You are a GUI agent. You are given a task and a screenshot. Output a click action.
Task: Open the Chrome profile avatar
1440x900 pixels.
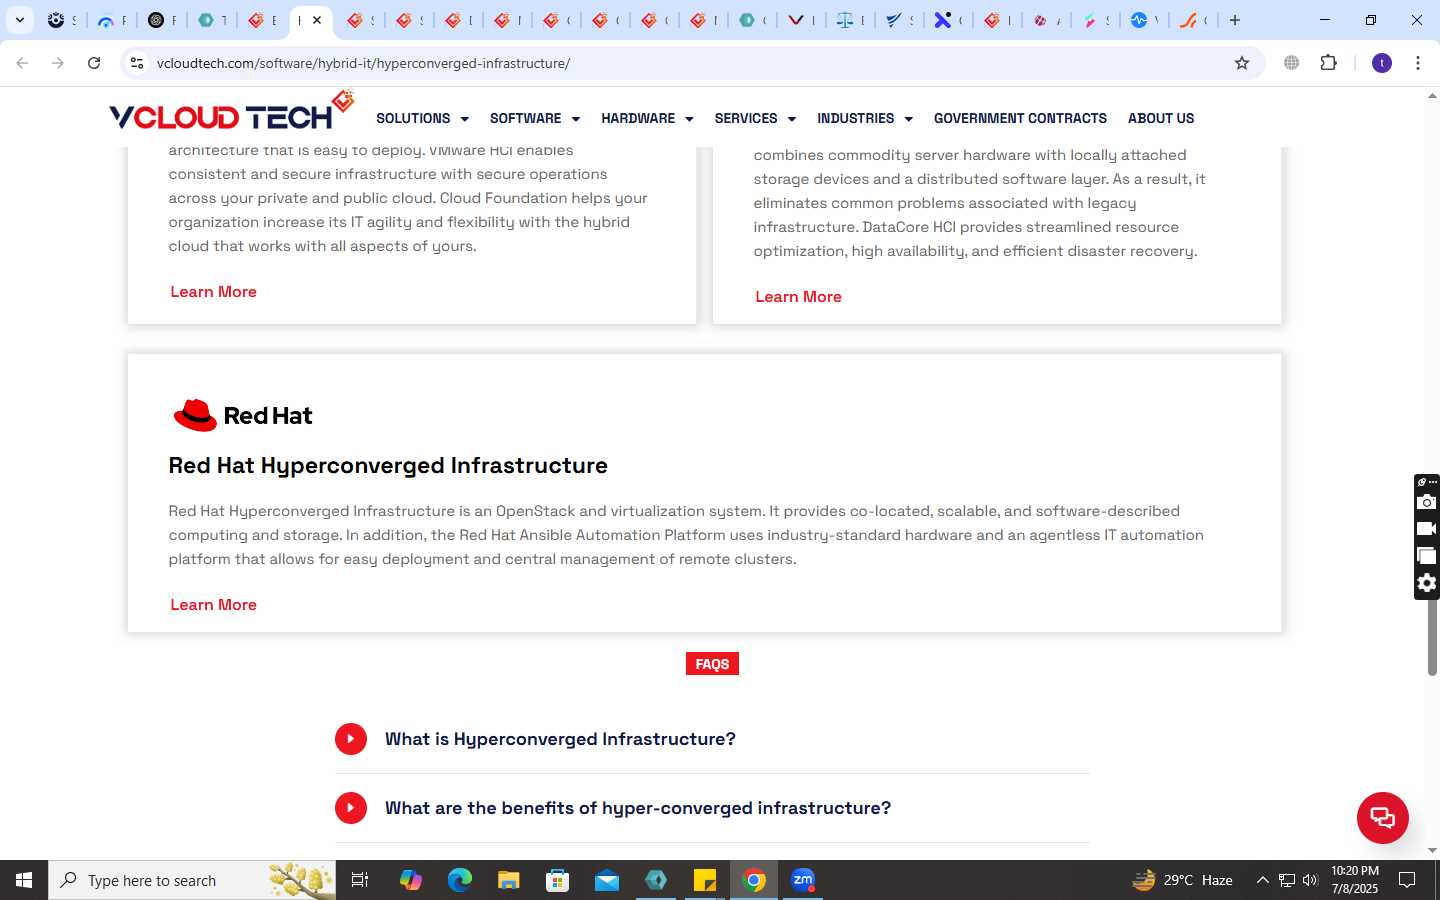pyautogui.click(x=1382, y=63)
